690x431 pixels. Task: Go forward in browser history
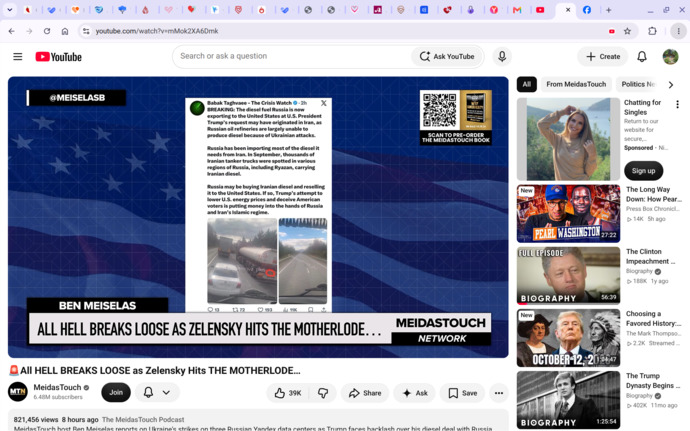point(29,31)
